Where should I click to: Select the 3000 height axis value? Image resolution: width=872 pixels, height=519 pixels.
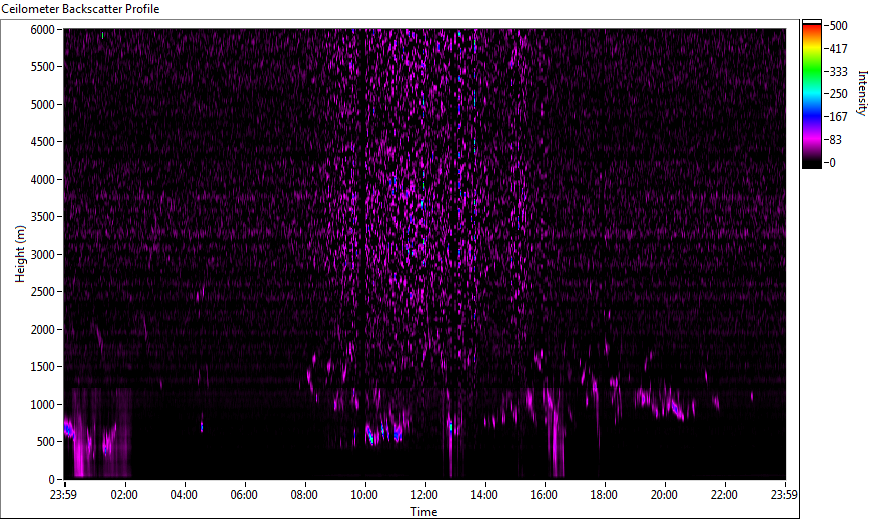point(43,255)
